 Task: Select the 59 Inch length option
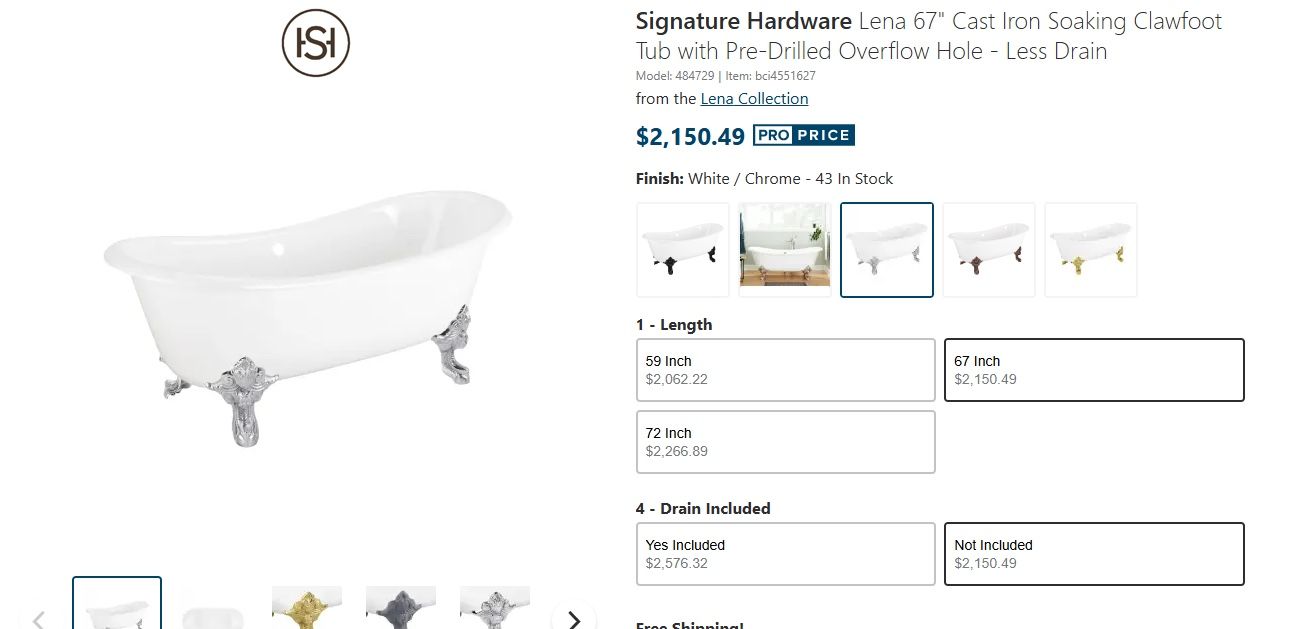785,370
